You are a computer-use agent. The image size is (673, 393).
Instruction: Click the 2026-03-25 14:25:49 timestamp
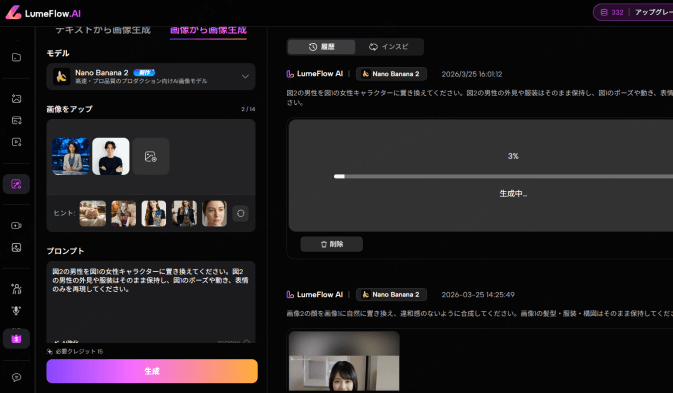pos(478,295)
